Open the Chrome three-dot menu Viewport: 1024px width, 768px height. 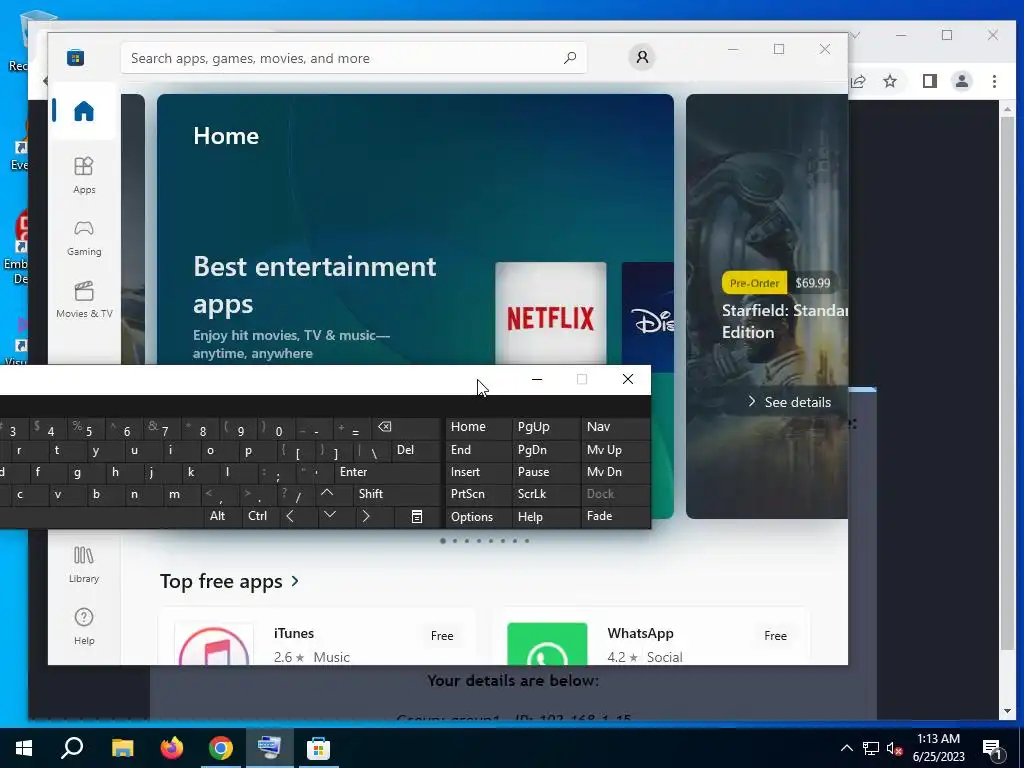click(994, 81)
